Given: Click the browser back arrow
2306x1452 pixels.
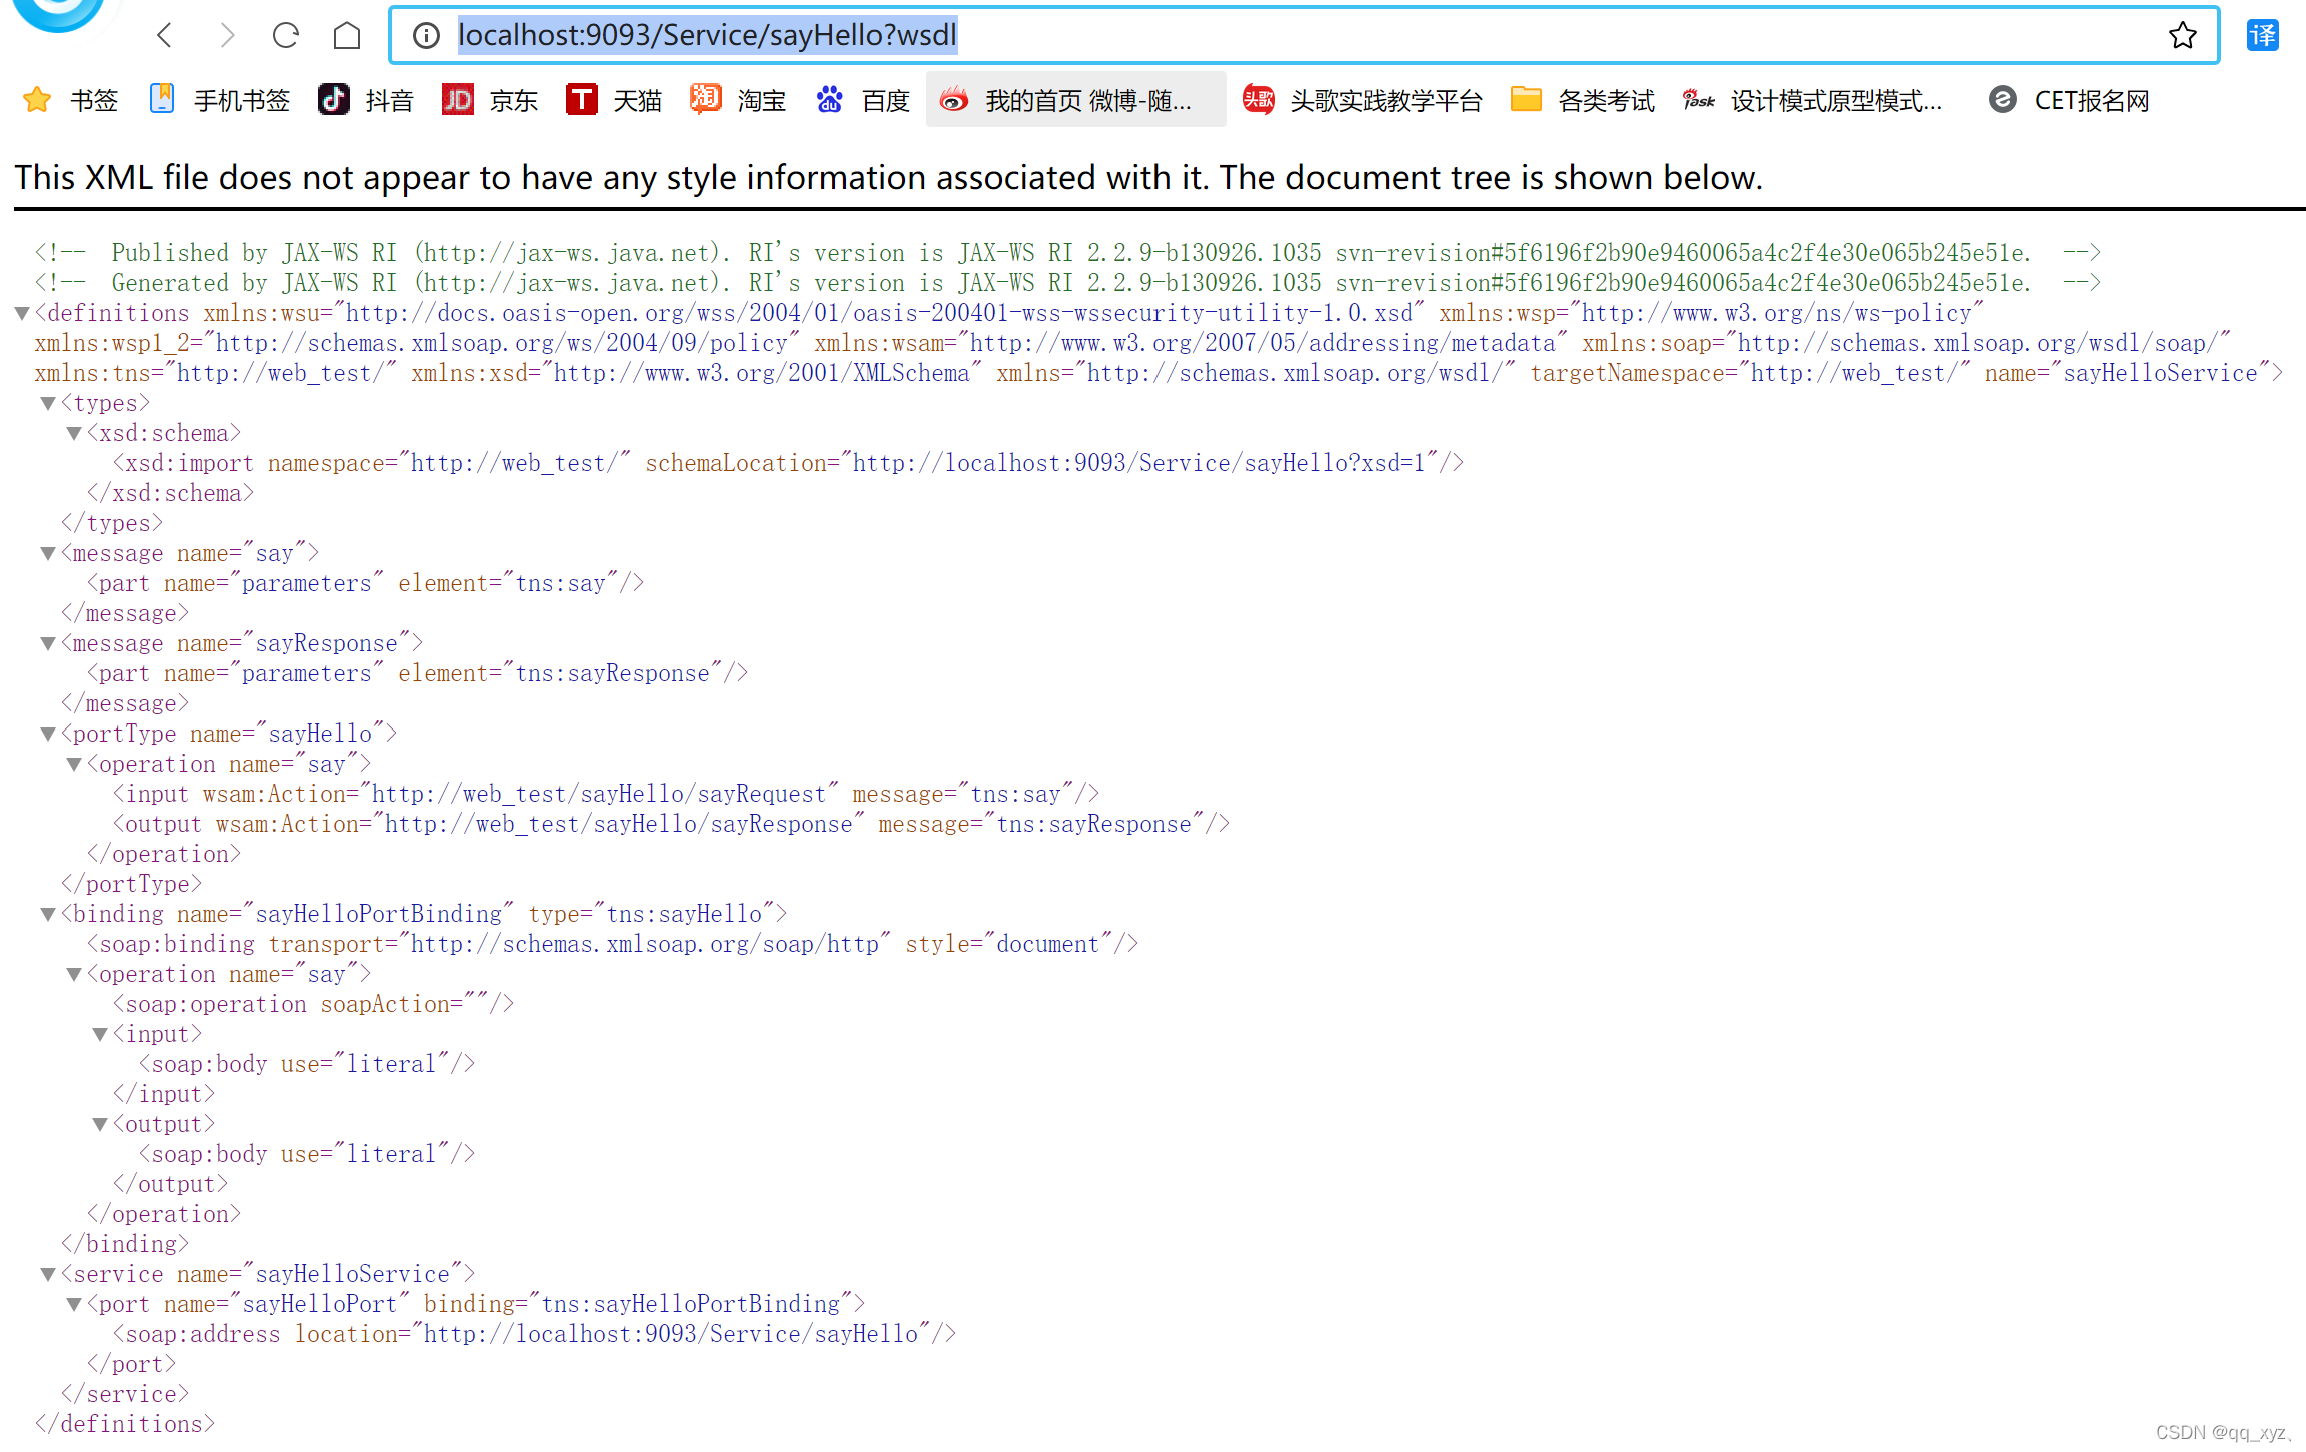Looking at the screenshot, I should click(165, 36).
